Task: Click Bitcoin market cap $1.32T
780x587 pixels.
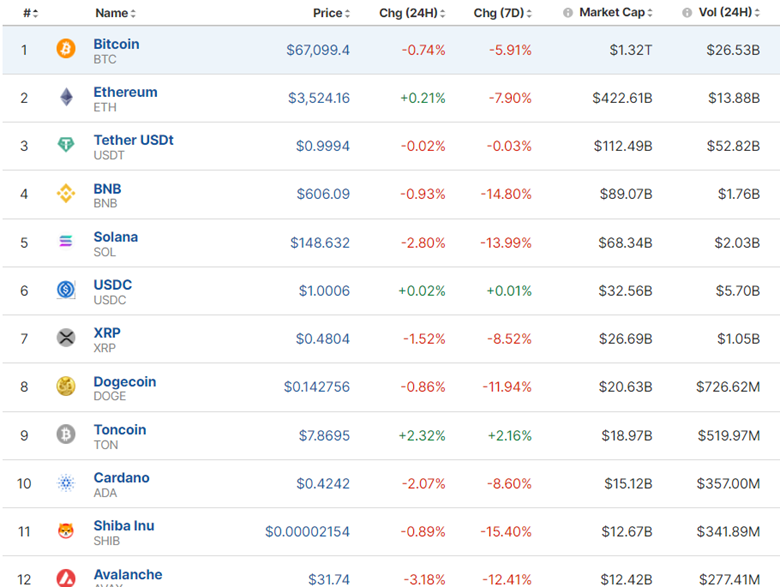Action: (631, 50)
